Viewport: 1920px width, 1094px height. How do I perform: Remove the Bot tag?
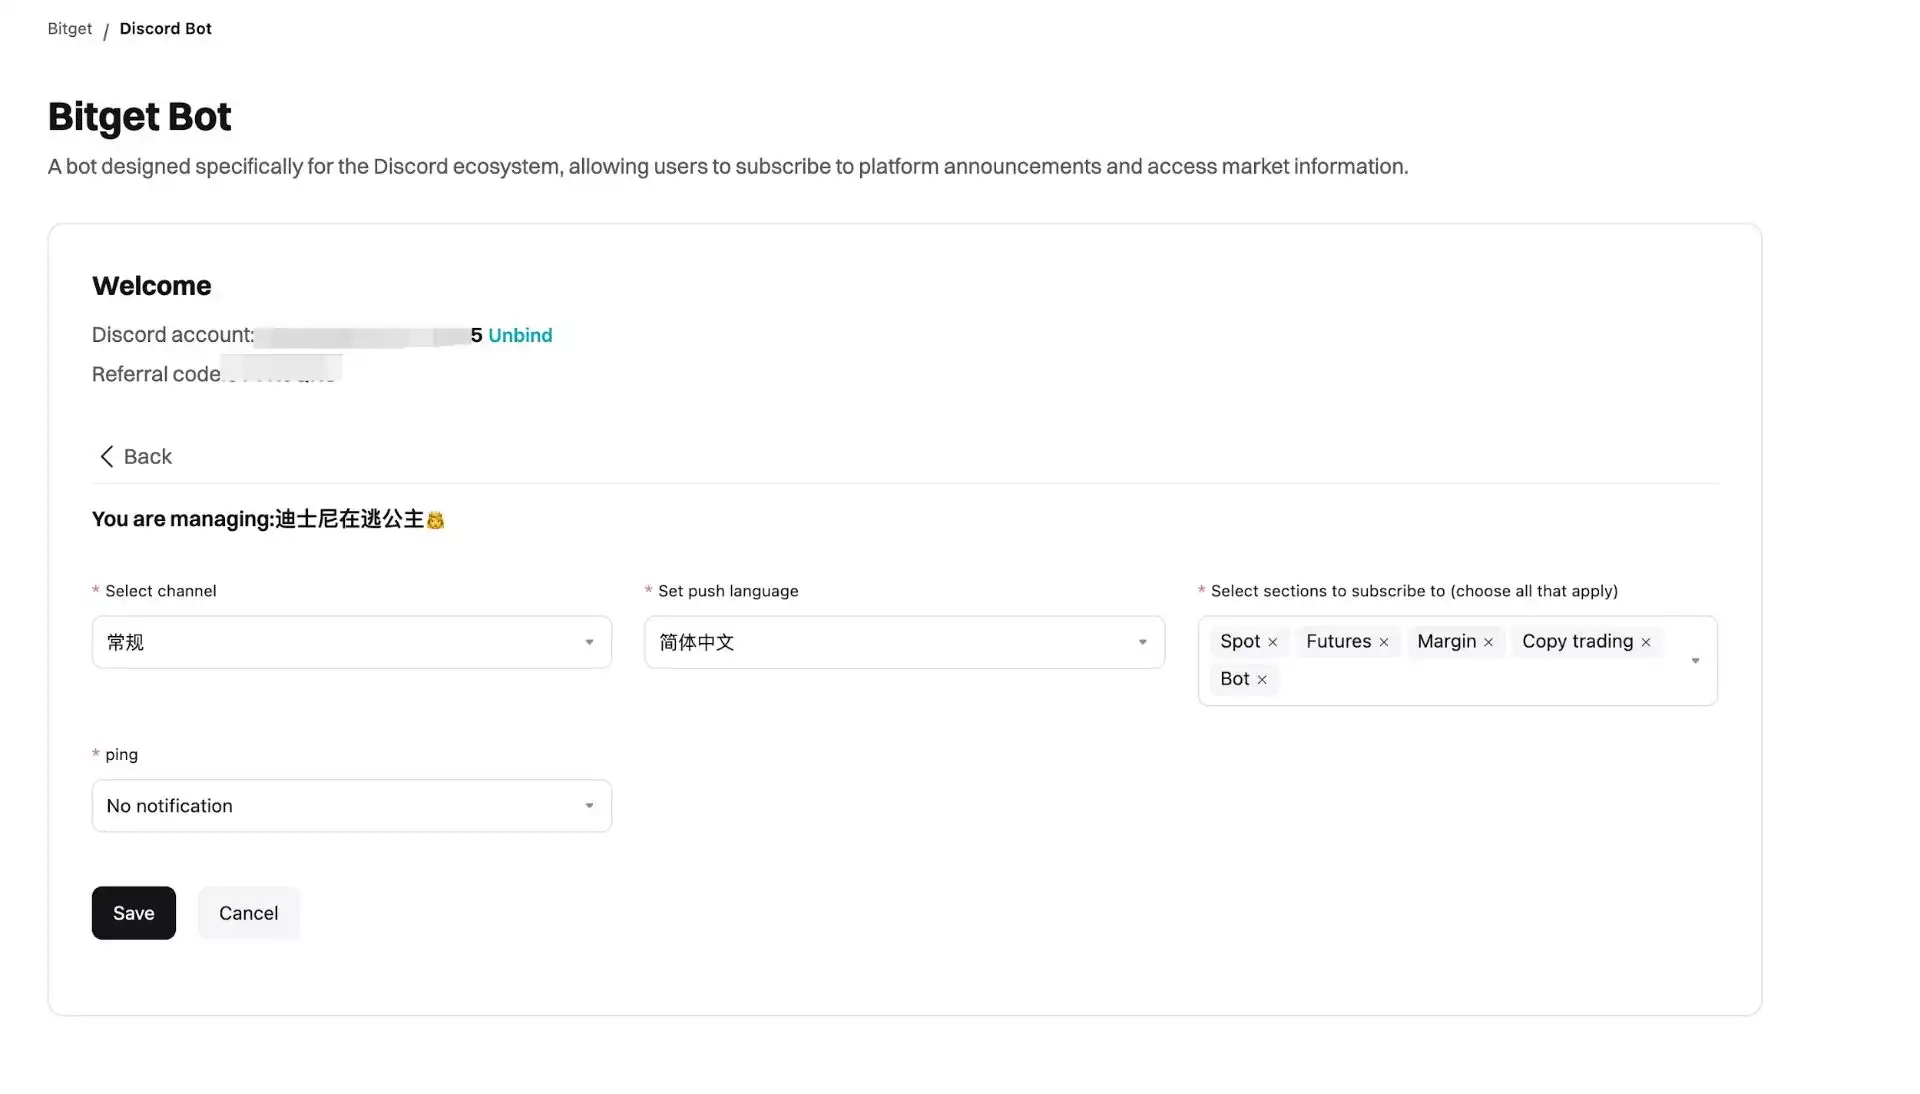(1262, 680)
